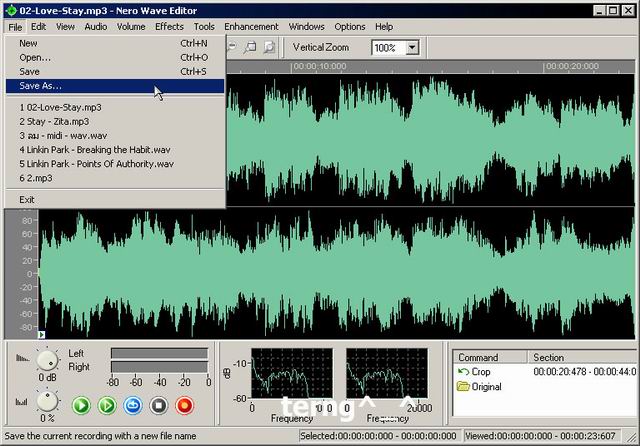Open the Volume menu

131,27
